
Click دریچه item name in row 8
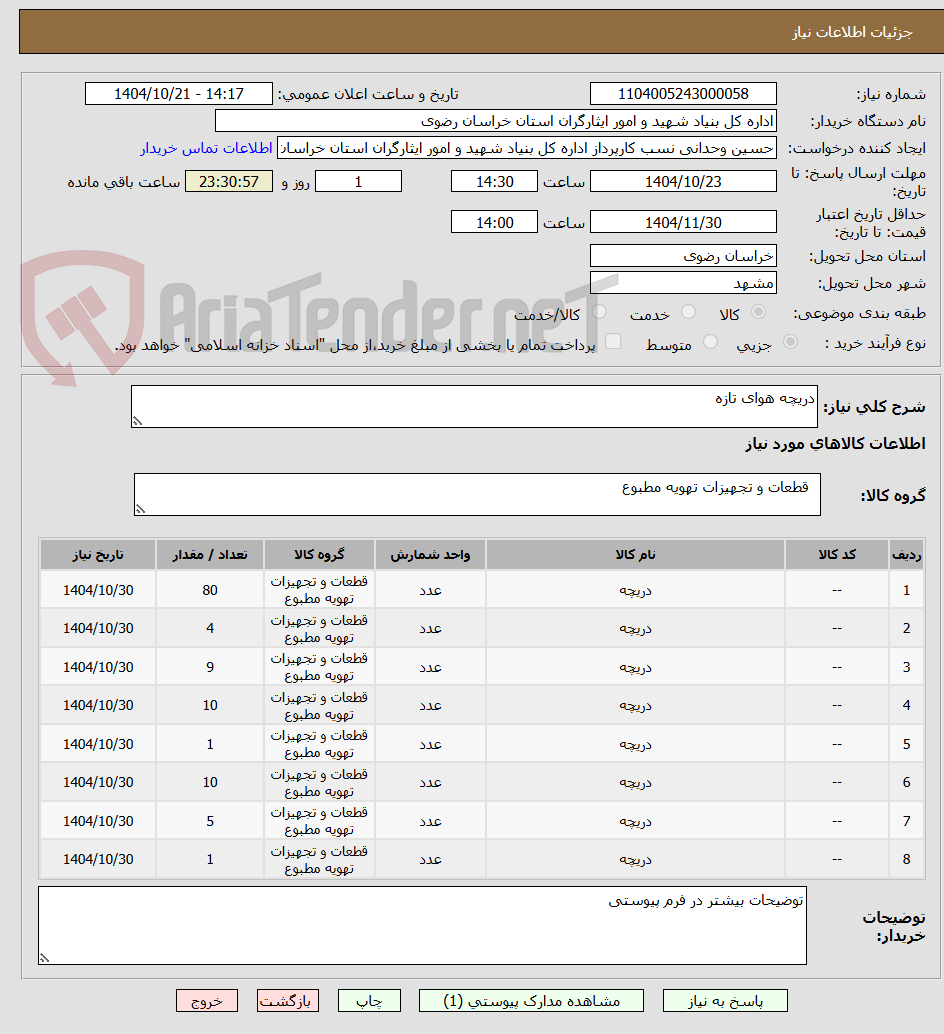(x=635, y=859)
